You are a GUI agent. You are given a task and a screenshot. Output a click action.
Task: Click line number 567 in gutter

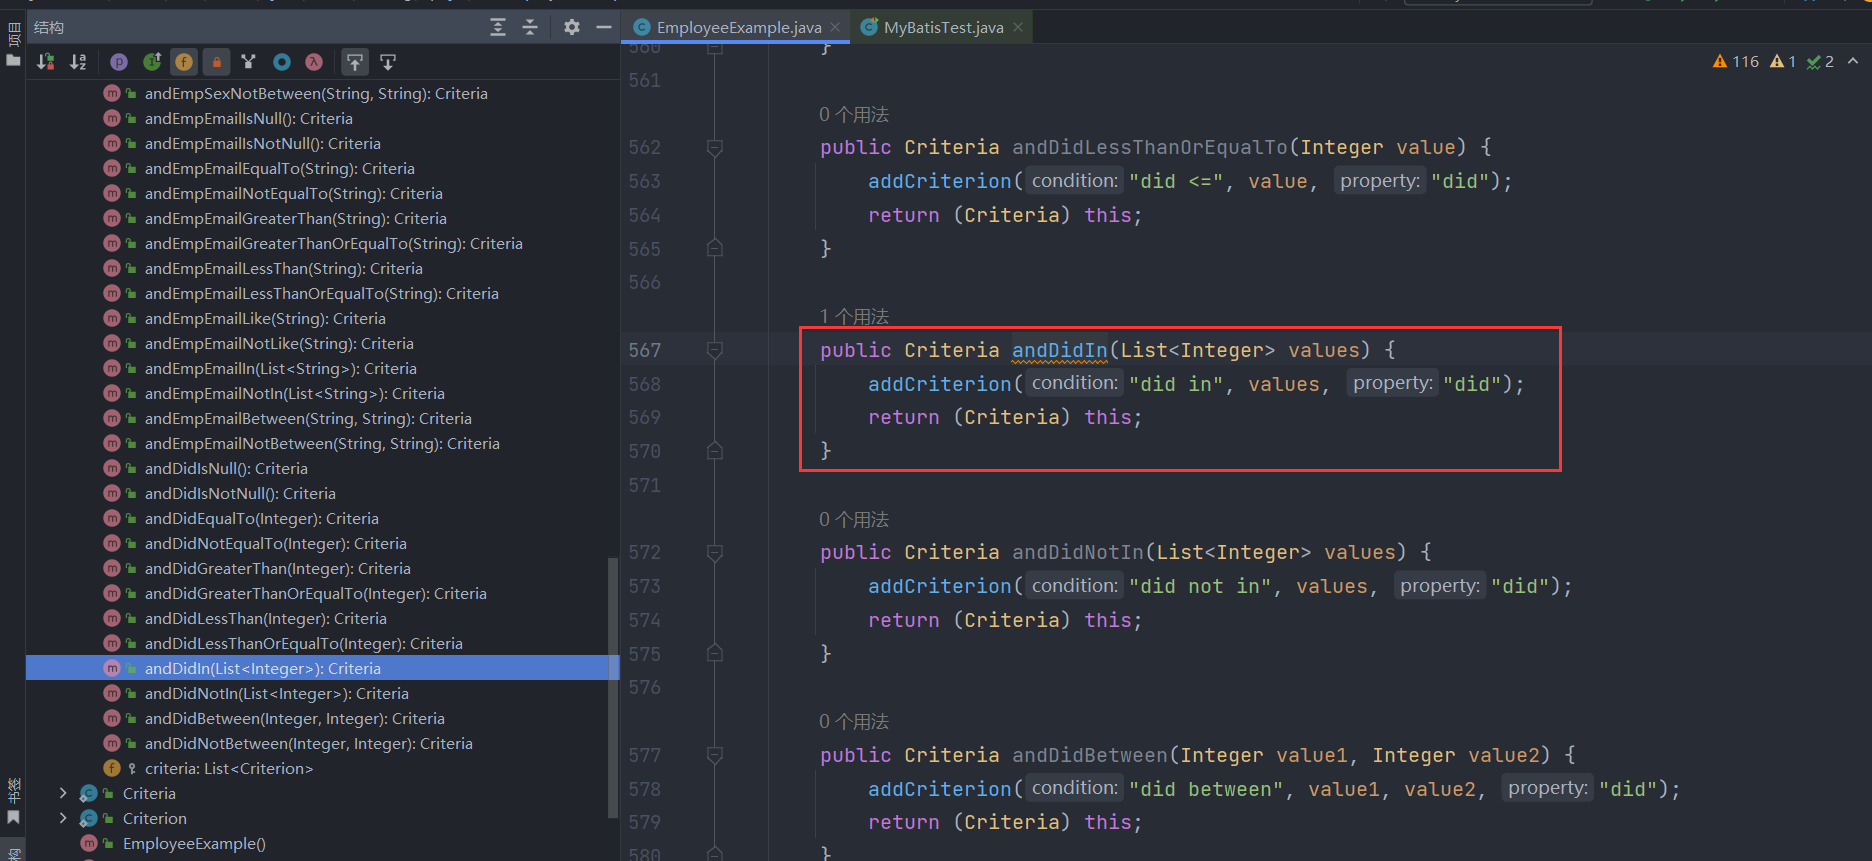(645, 350)
